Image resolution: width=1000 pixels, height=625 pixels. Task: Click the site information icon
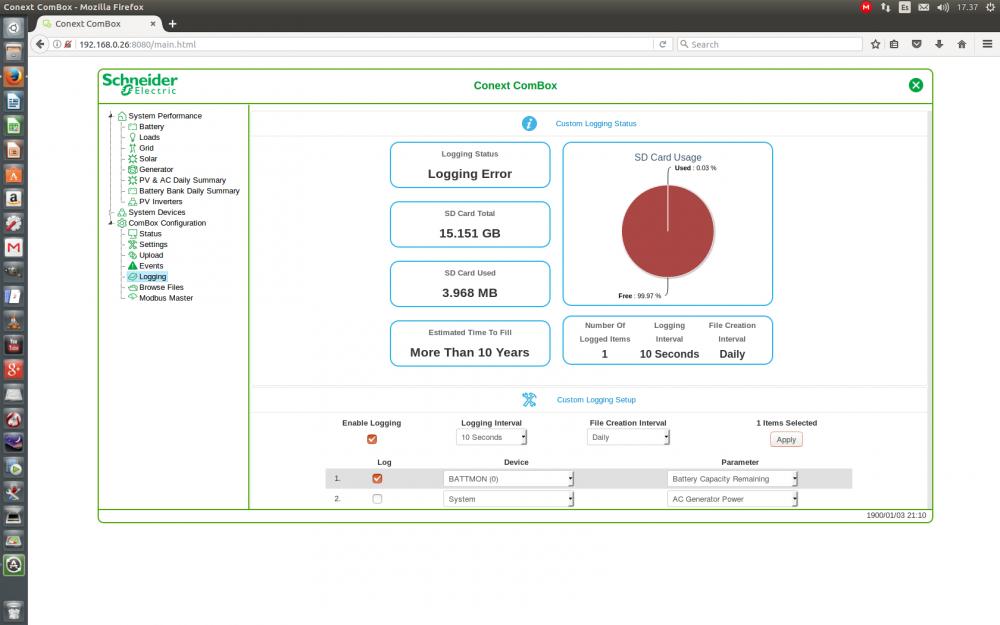[x=57, y=44]
